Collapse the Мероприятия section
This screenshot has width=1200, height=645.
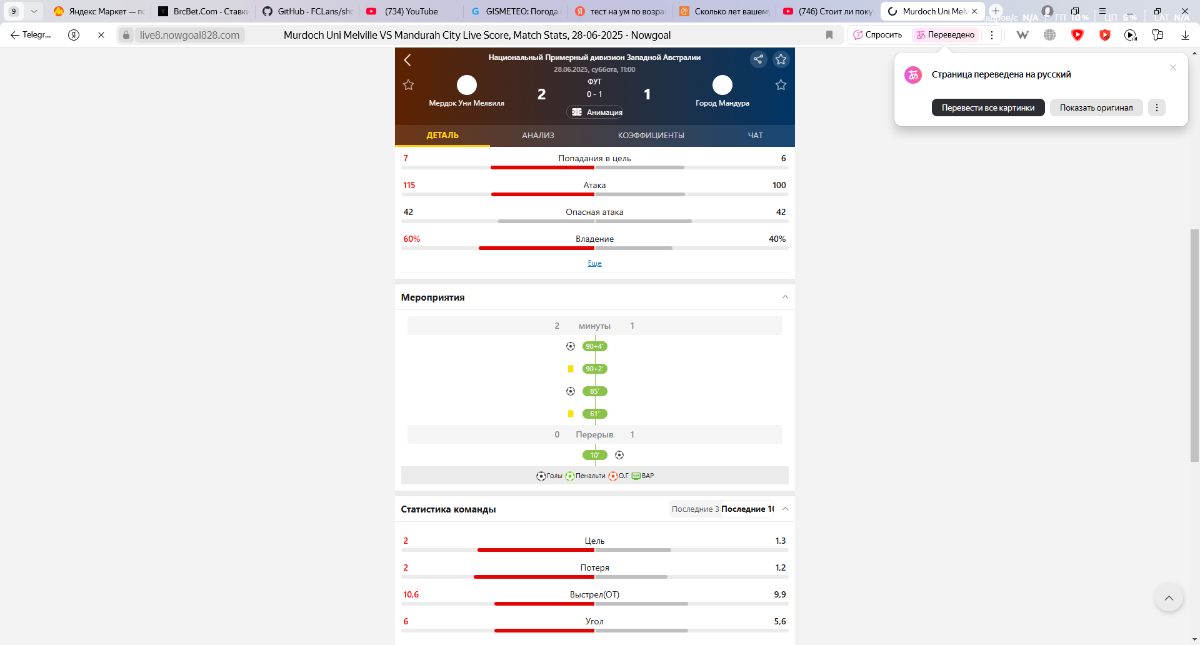(x=785, y=297)
